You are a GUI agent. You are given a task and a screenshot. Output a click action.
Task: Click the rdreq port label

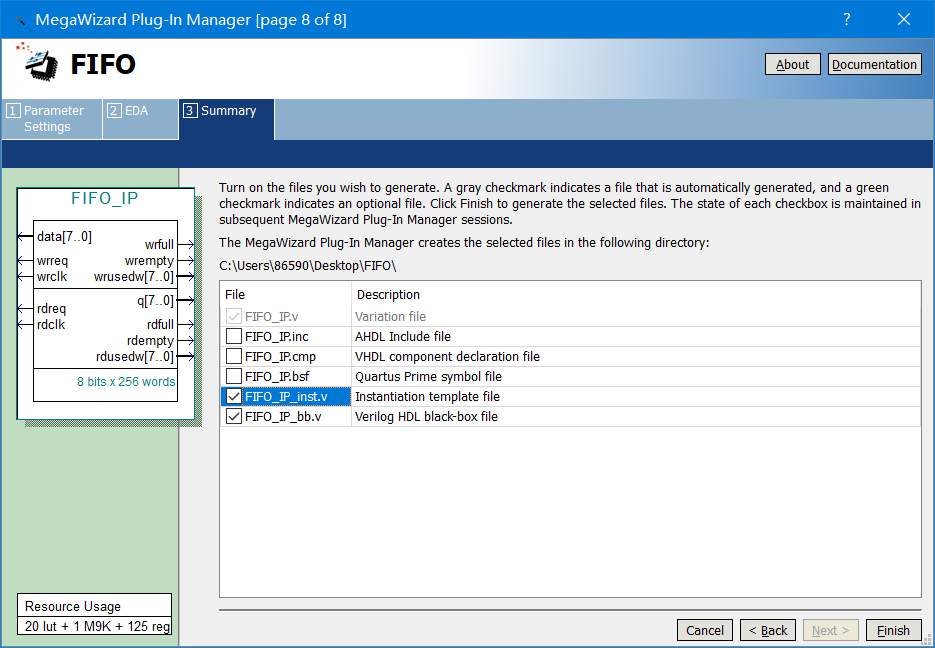click(x=51, y=309)
